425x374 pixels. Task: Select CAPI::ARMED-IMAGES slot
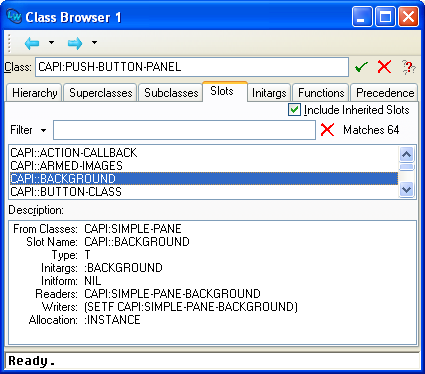[204, 166]
